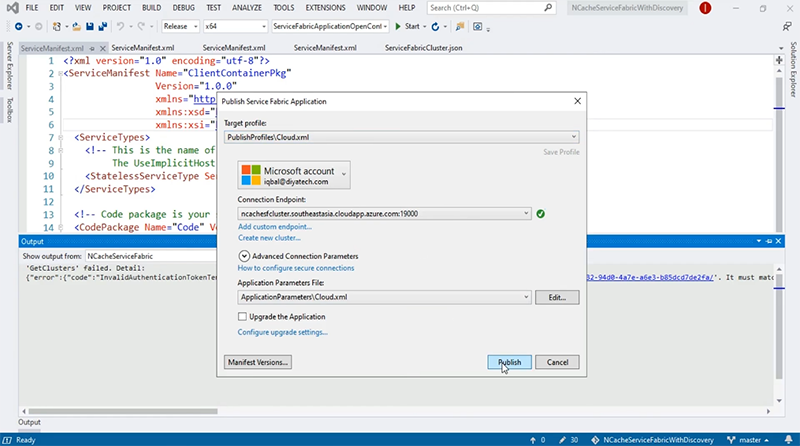Click the New Project toolbar icon
This screenshot has width=800, height=446.
point(57,27)
